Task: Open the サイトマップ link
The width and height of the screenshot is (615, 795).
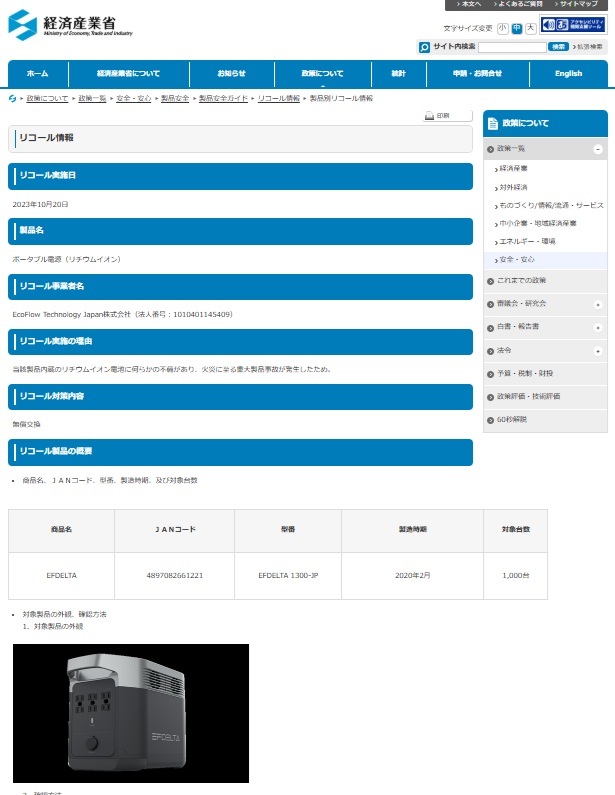Action: pyautogui.click(x=577, y=4)
